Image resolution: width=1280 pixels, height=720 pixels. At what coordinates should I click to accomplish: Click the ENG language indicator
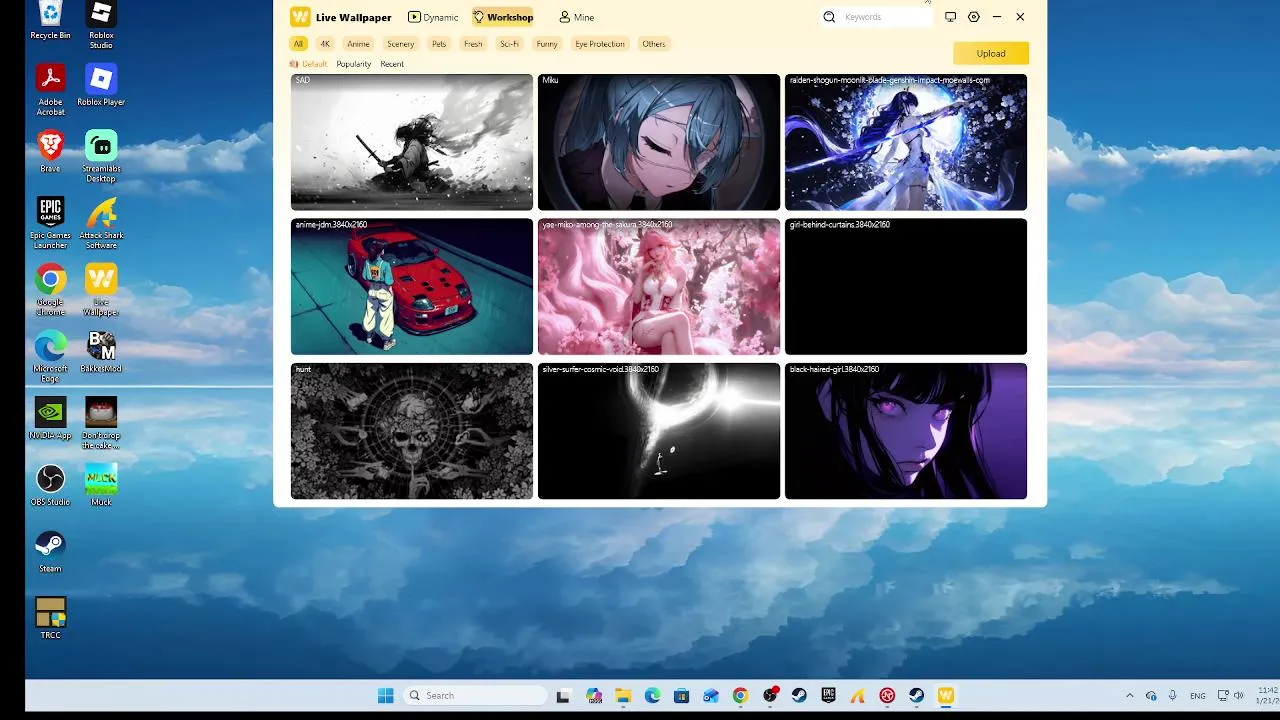(x=1197, y=696)
